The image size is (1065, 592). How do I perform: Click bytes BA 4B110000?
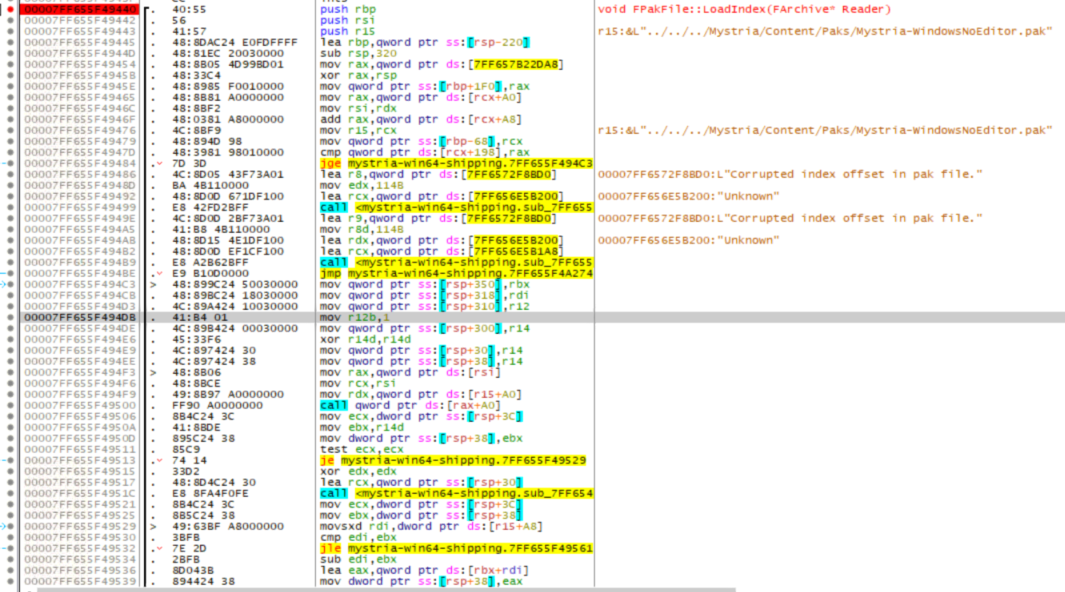pyautogui.click(x=210, y=185)
